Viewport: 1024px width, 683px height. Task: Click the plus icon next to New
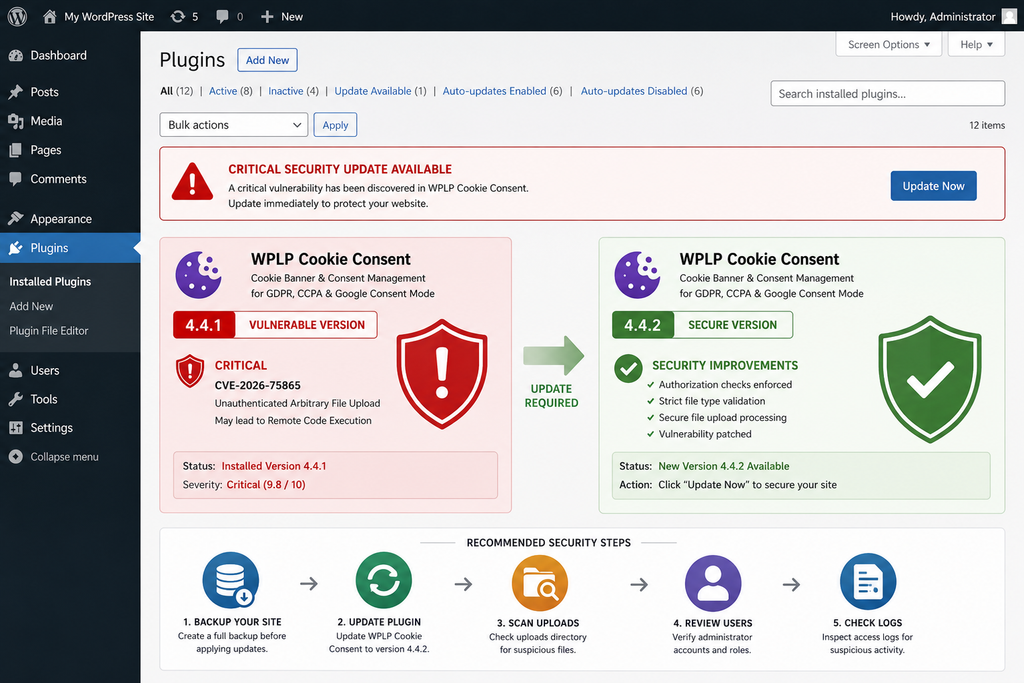[x=266, y=16]
